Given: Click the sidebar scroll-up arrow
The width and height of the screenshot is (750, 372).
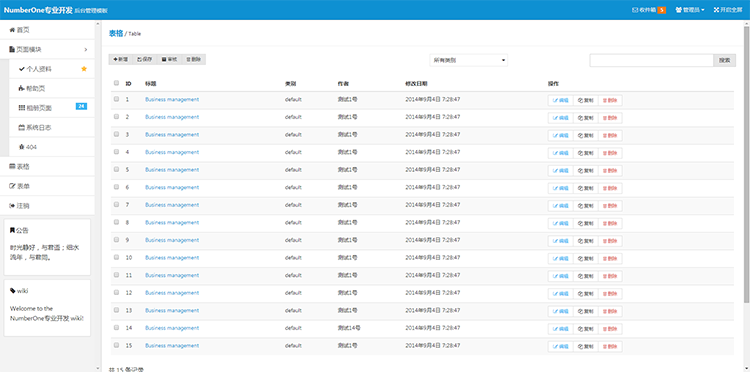Looking at the screenshot, I should 98,22.
